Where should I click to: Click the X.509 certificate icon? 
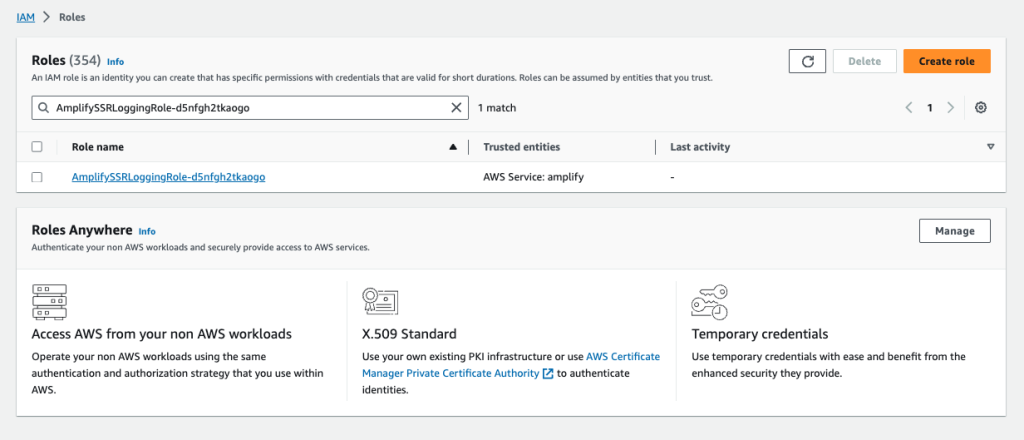tap(380, 301)
